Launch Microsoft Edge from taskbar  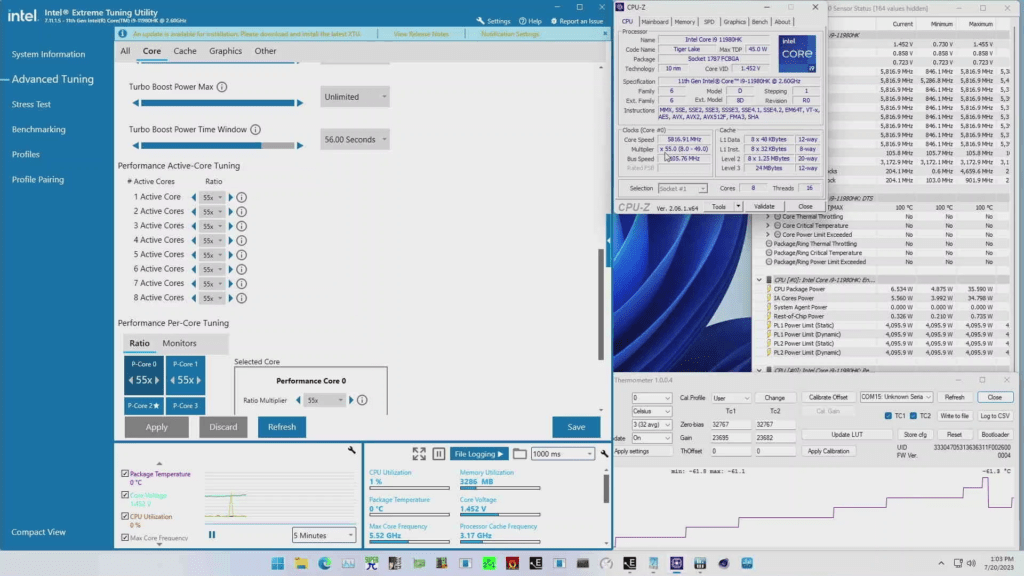pyautogui.click(x=325, y=563)
